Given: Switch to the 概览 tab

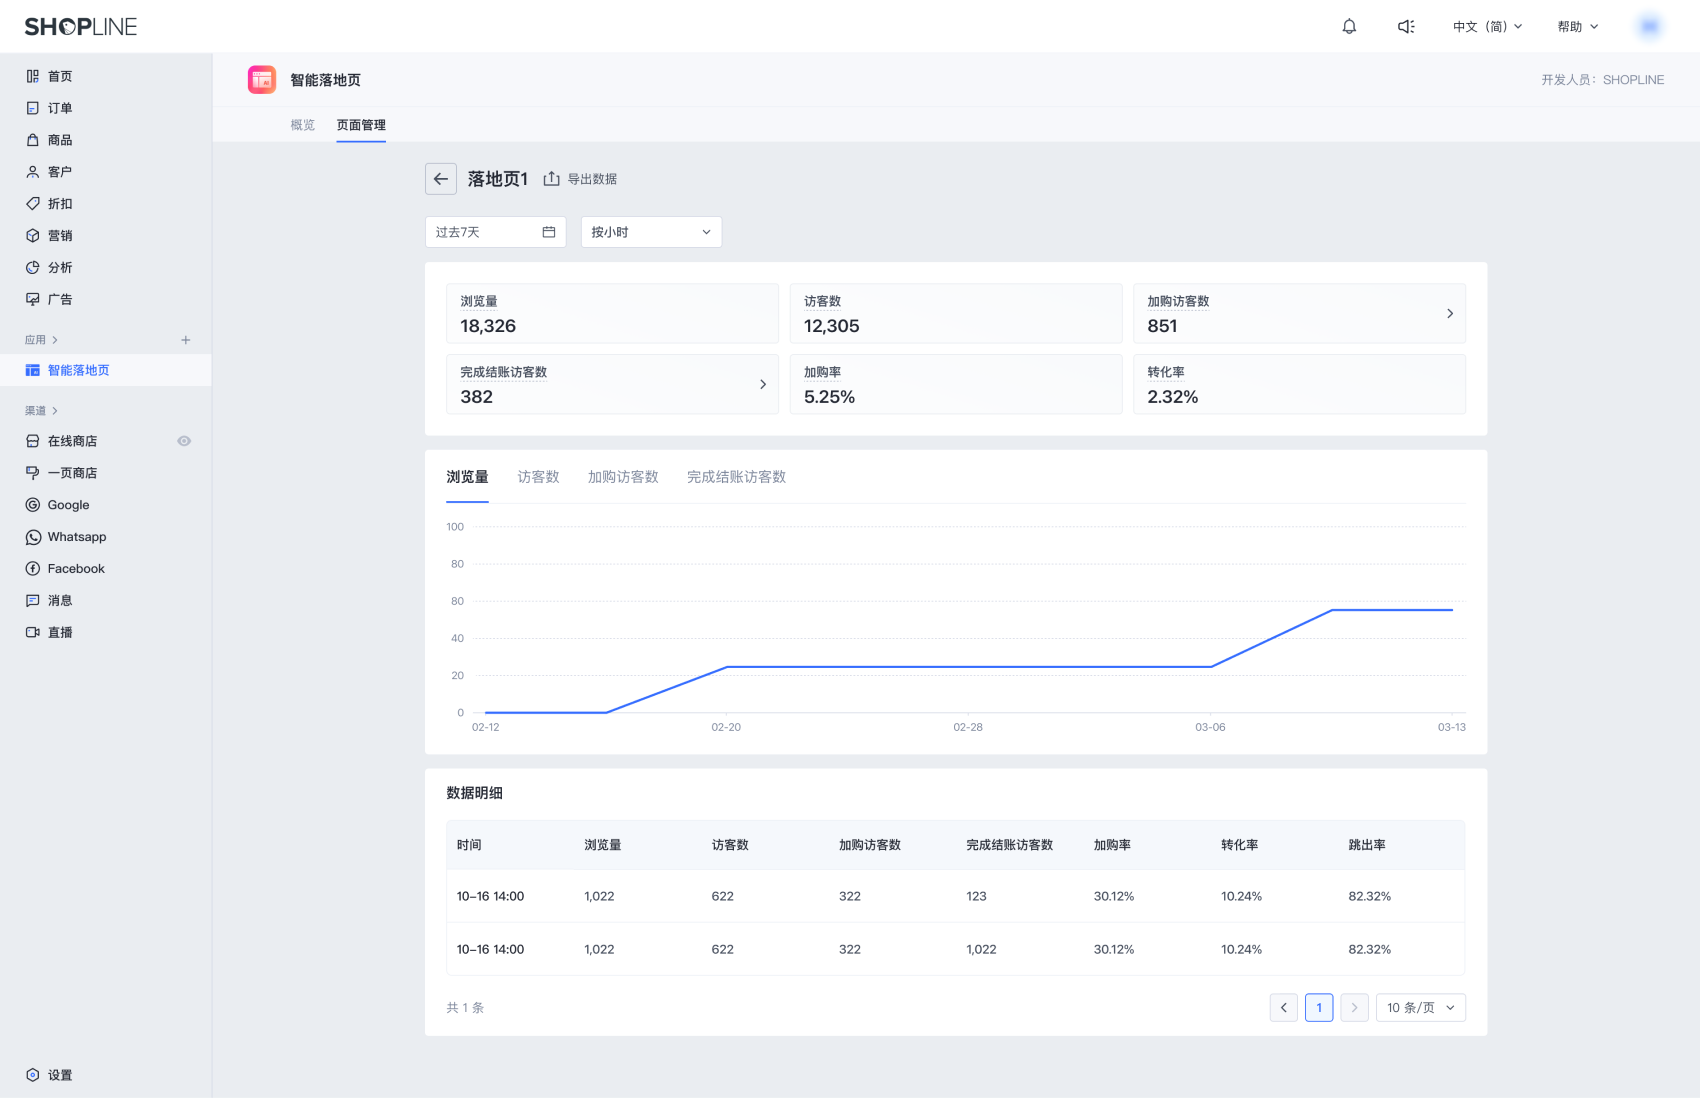Looking at the screenshot, I should pyautogui.click(x=302, y=125).
